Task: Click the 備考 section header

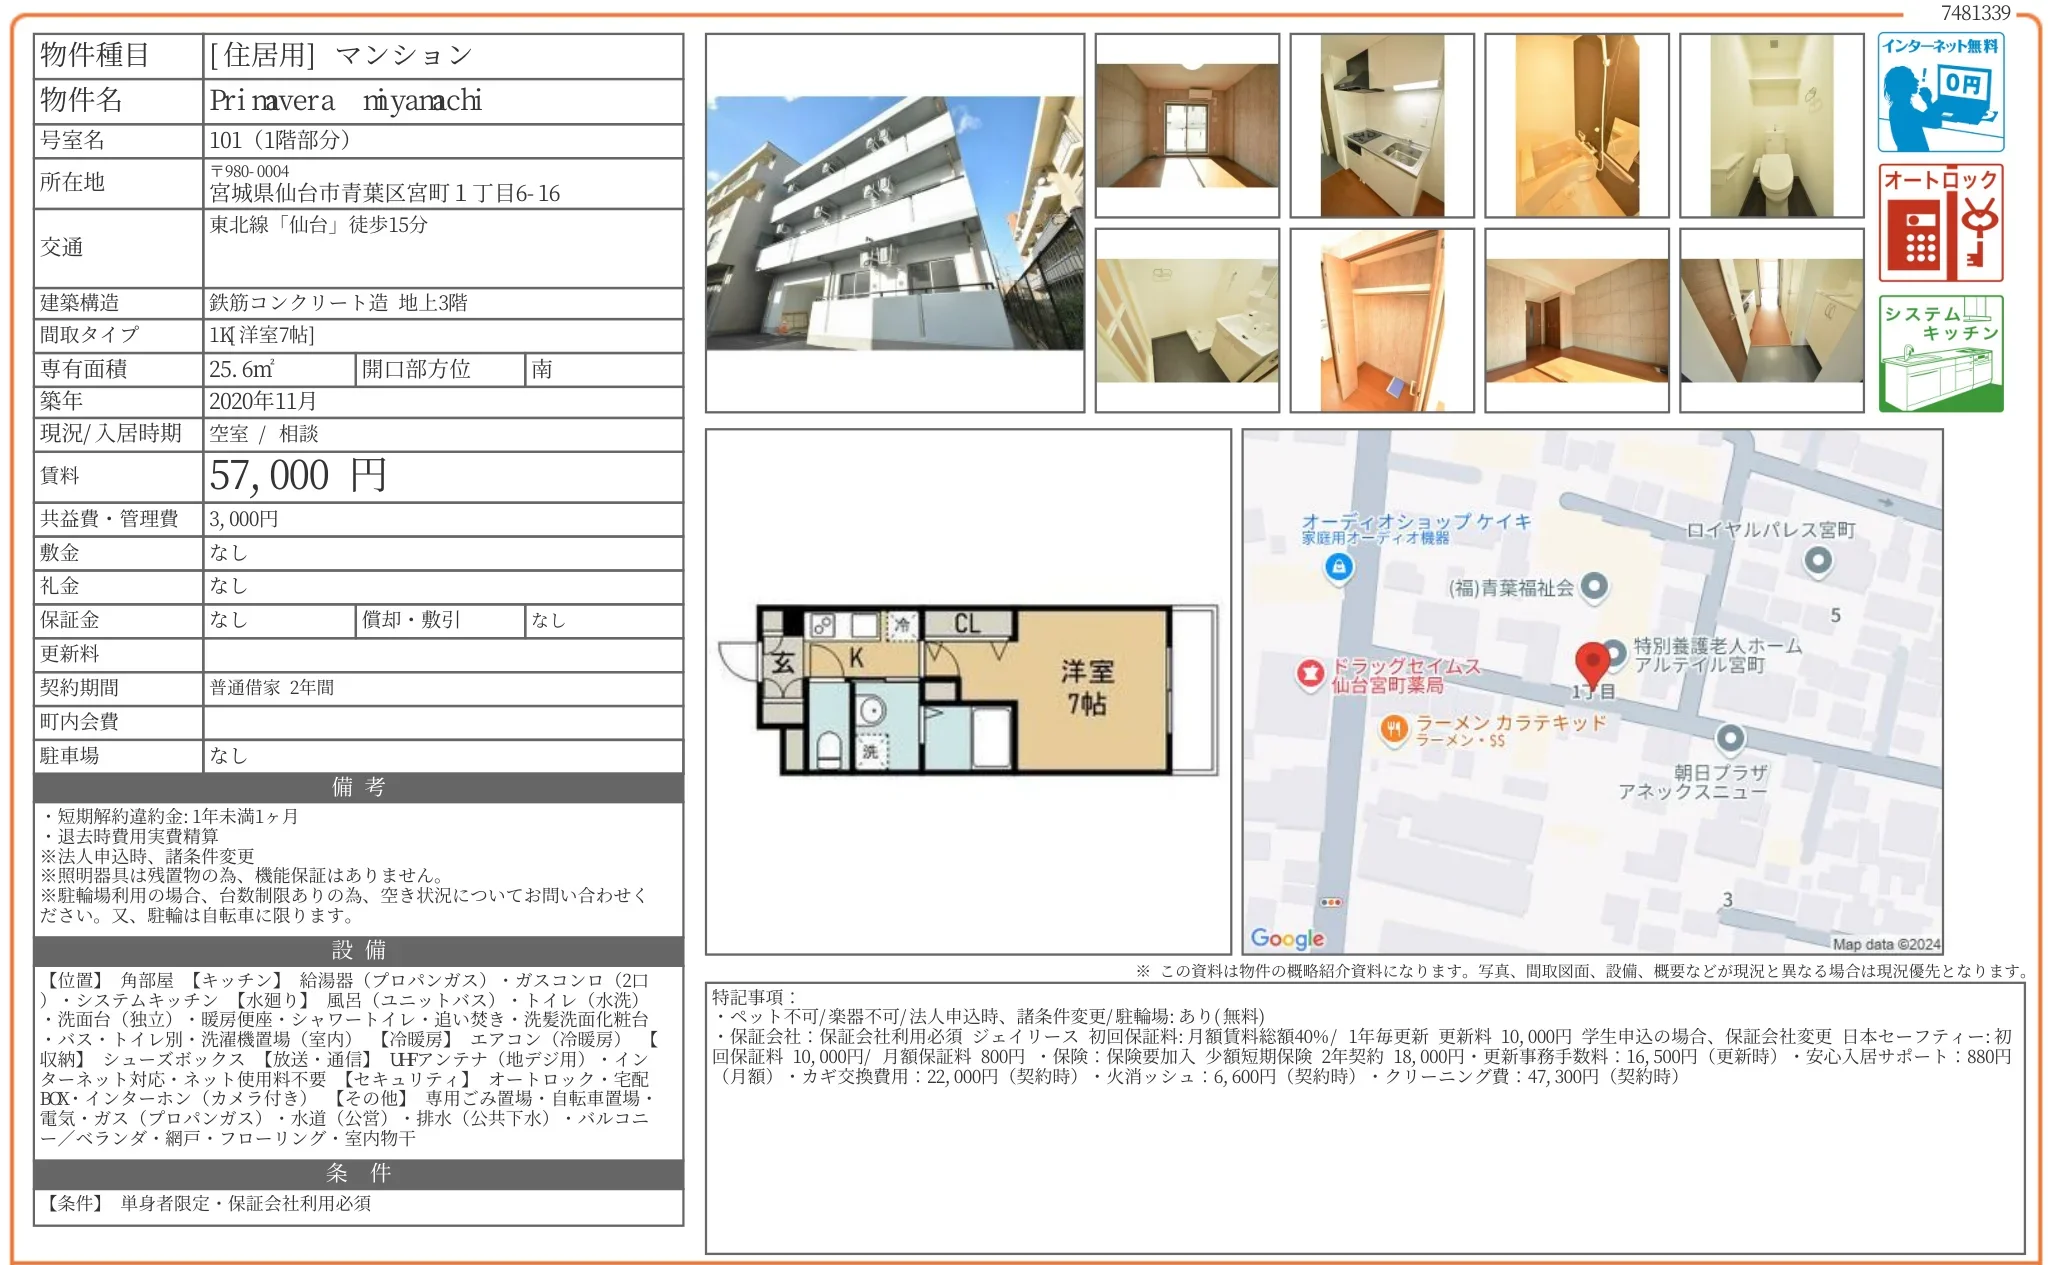Action: coord(358,787)
